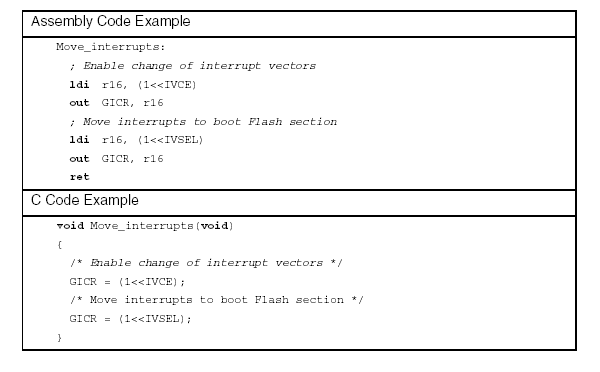Click the GICR = (1<<IVSEL); statement

pyautogui.click(x=130, y=319)
